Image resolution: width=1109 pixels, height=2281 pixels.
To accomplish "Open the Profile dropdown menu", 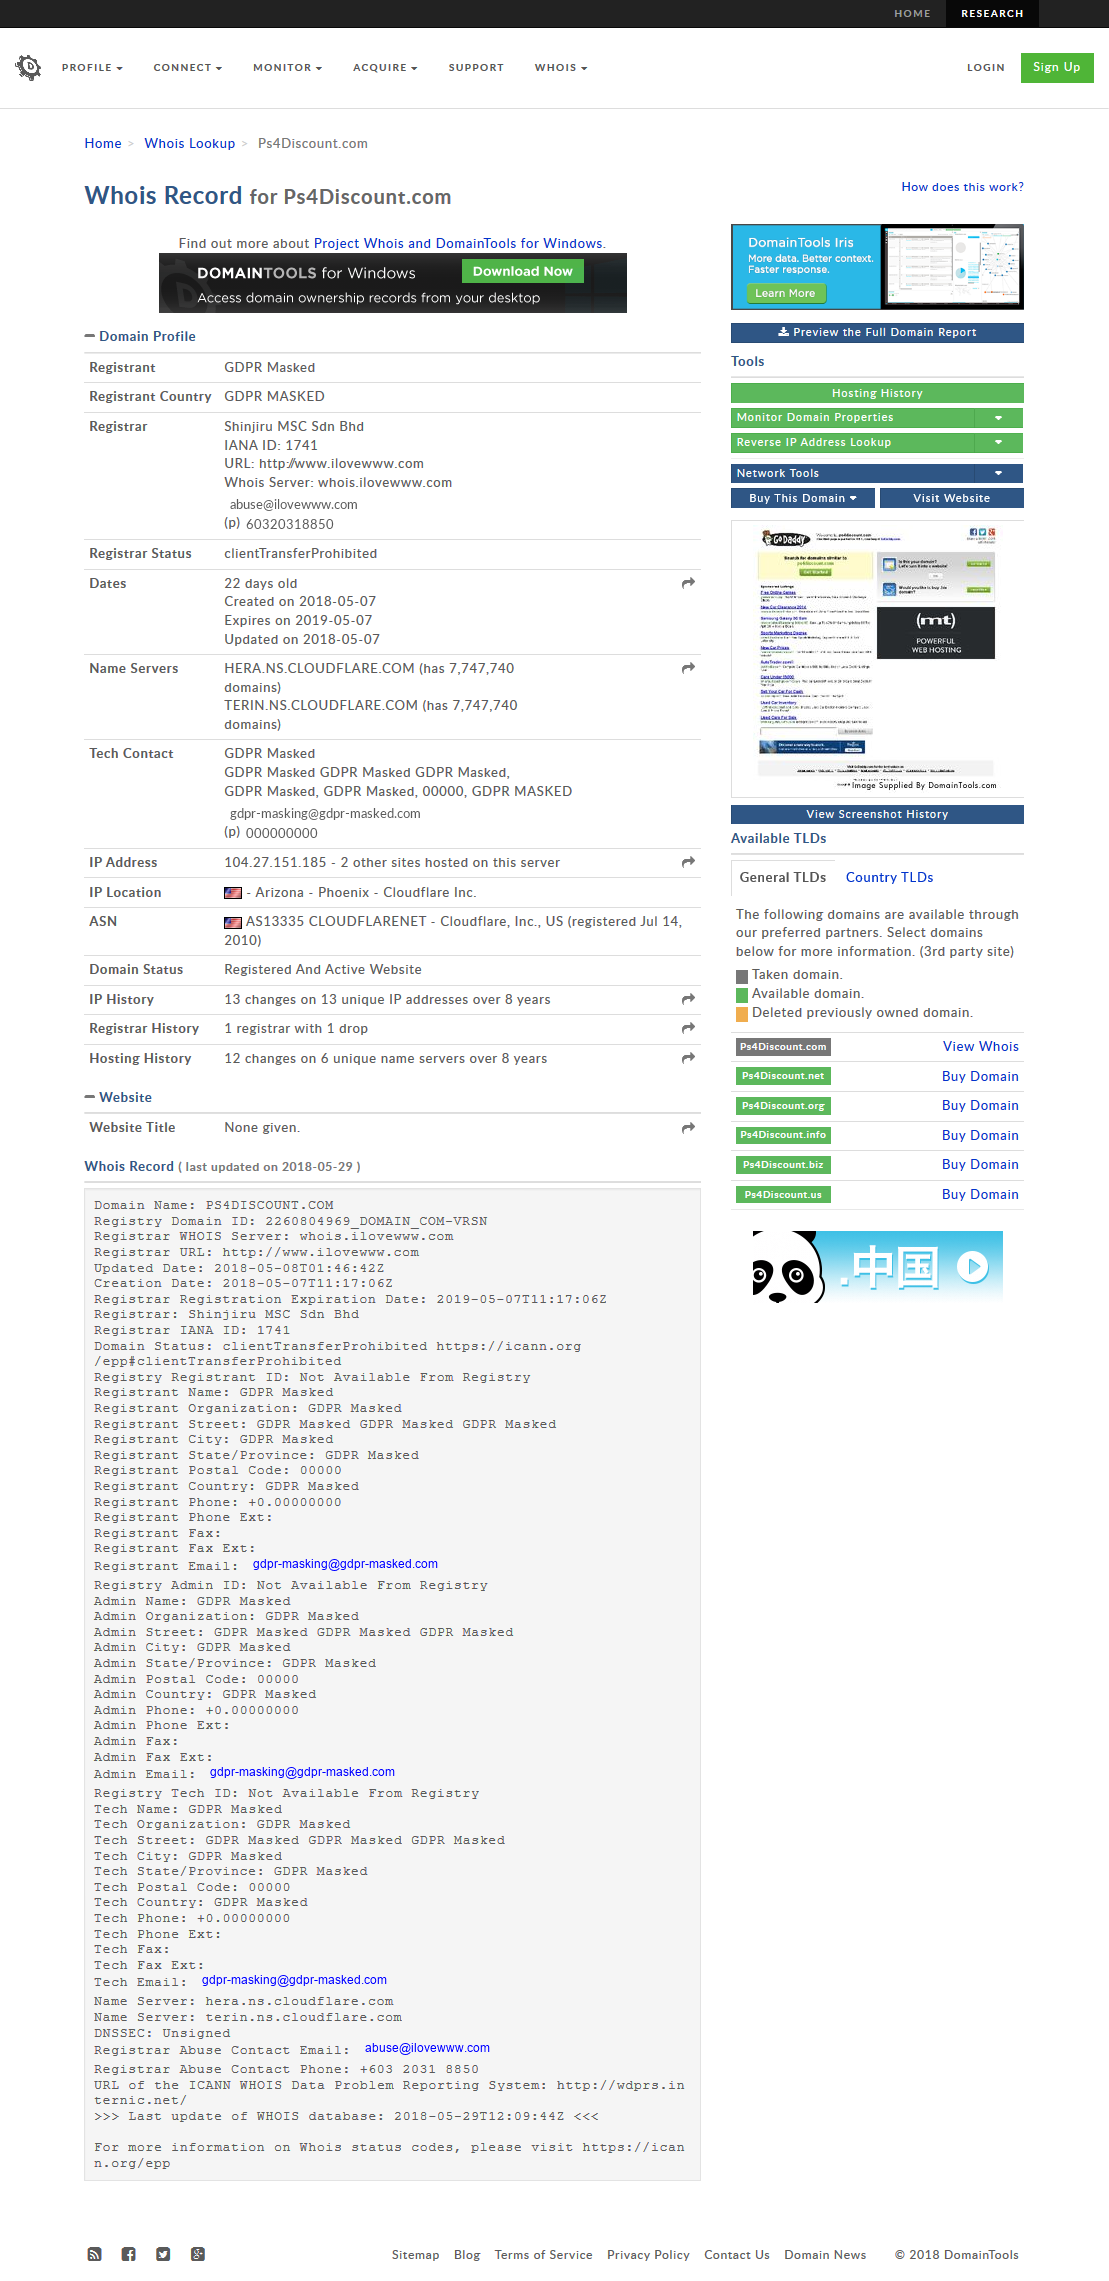I will pos(92,68).
